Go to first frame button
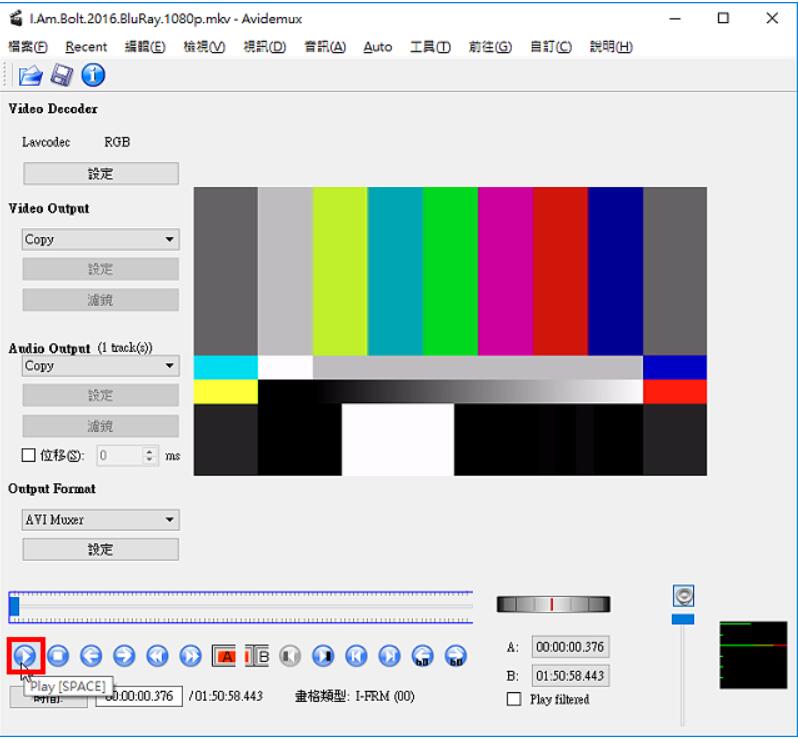 click(x=356, y=656)
